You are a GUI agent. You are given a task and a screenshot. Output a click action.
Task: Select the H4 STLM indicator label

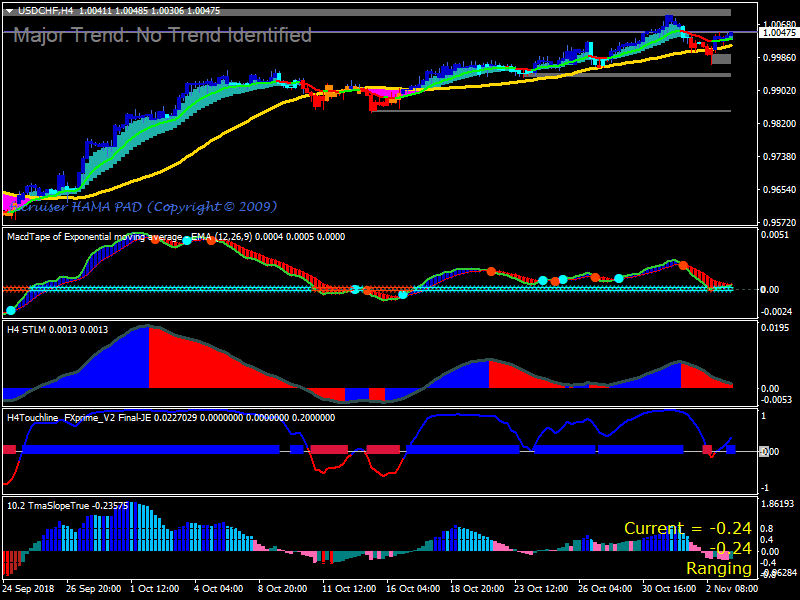(34, 323)
